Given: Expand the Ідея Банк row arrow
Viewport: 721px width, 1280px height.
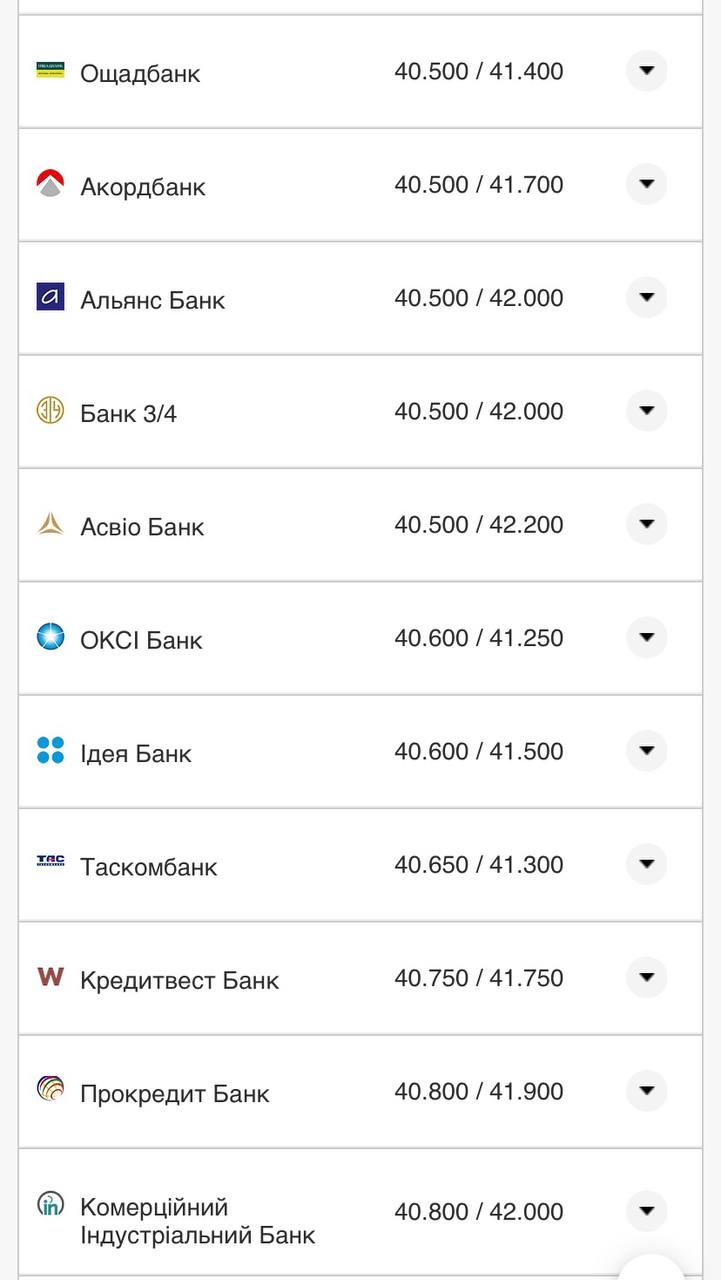Looking at the screenshot, I should point(646,751).
